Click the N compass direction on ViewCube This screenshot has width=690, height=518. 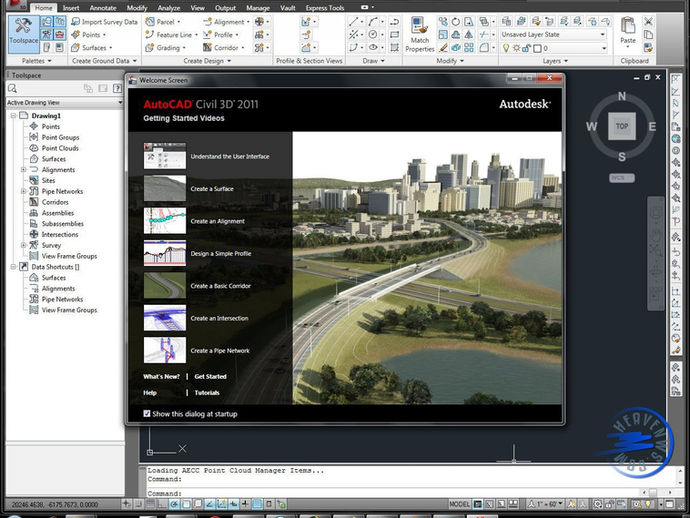coord(622,96)
